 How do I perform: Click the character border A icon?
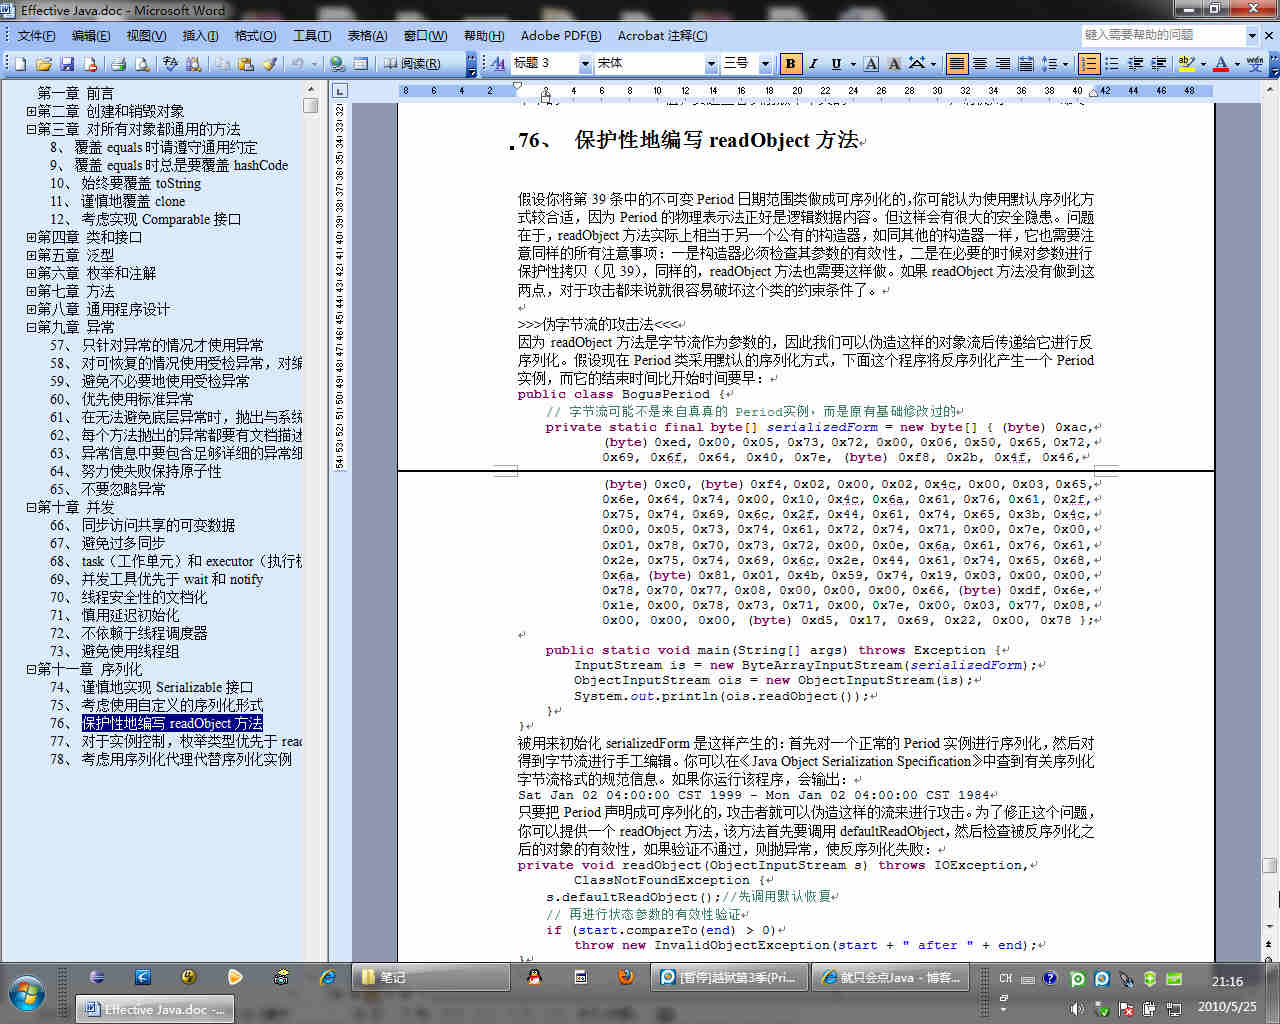pyautogui.click(x=871, y=64)
